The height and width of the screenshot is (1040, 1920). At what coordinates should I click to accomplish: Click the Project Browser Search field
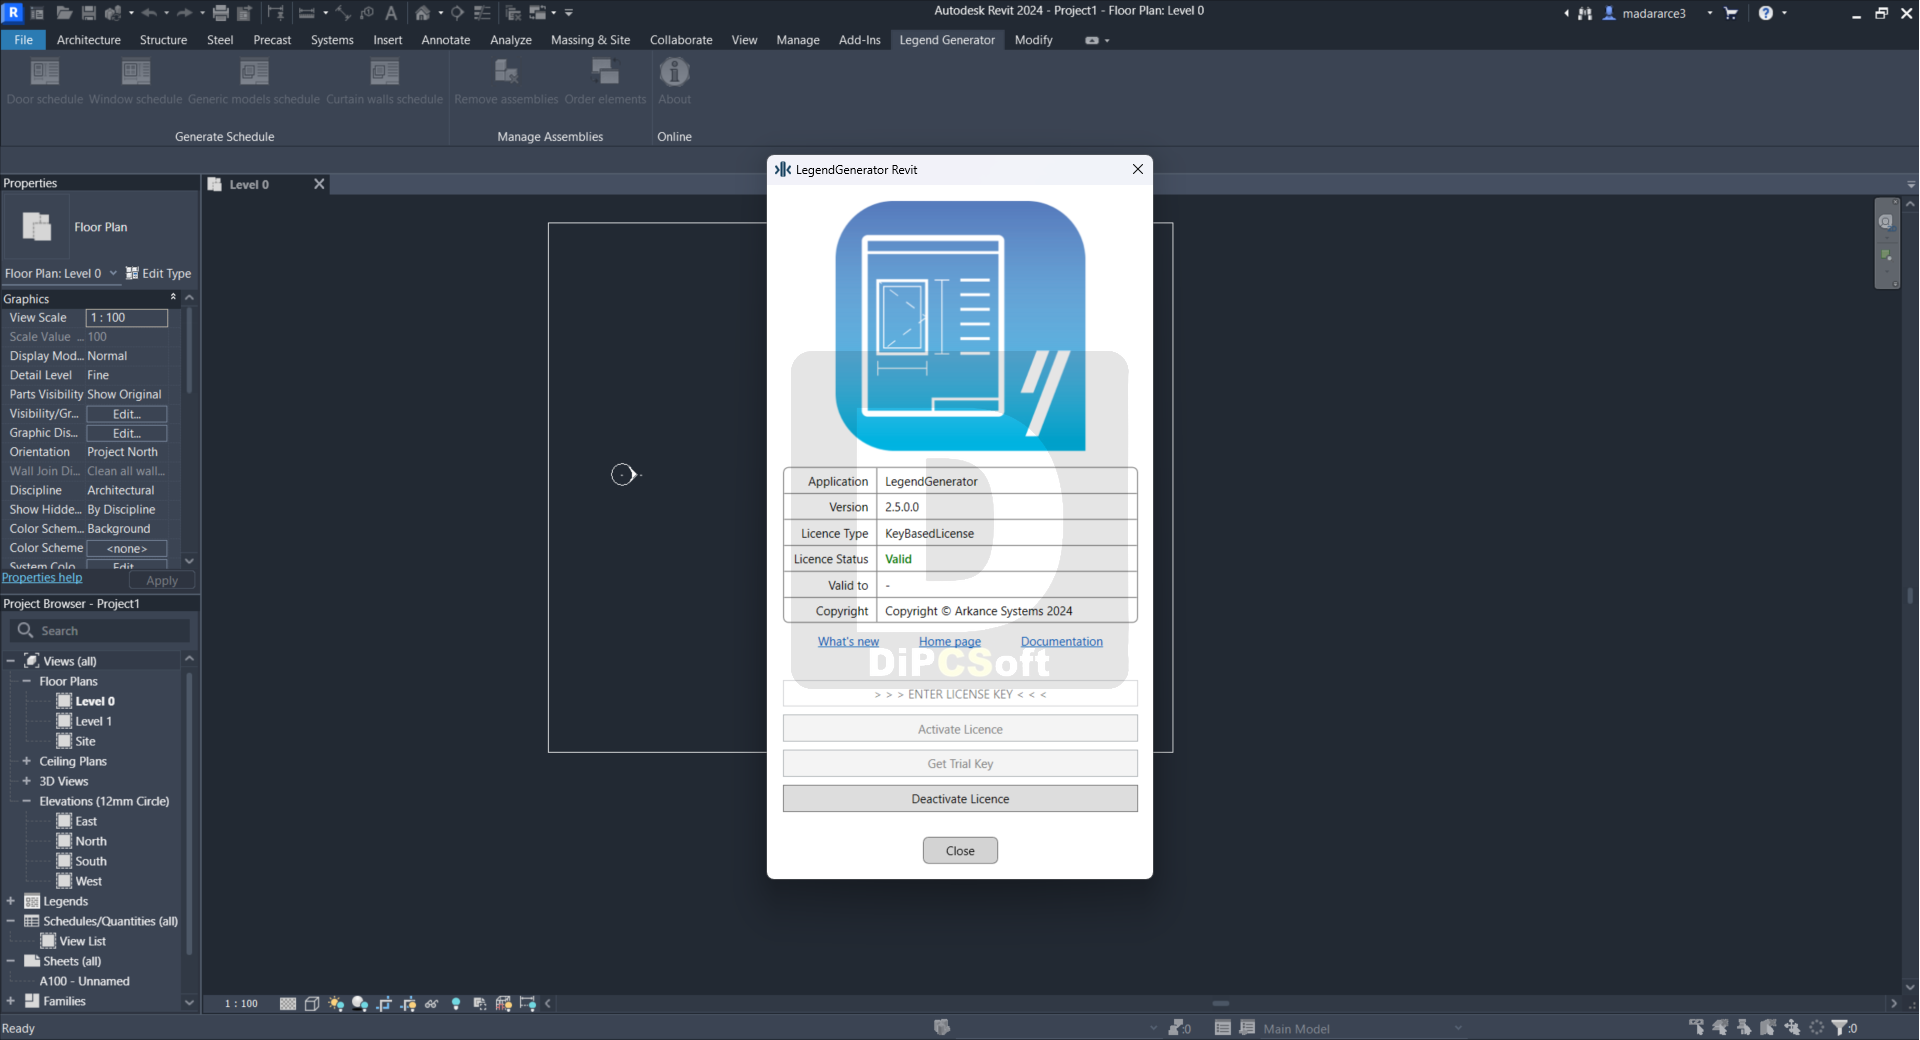click(x=100, y=631)
